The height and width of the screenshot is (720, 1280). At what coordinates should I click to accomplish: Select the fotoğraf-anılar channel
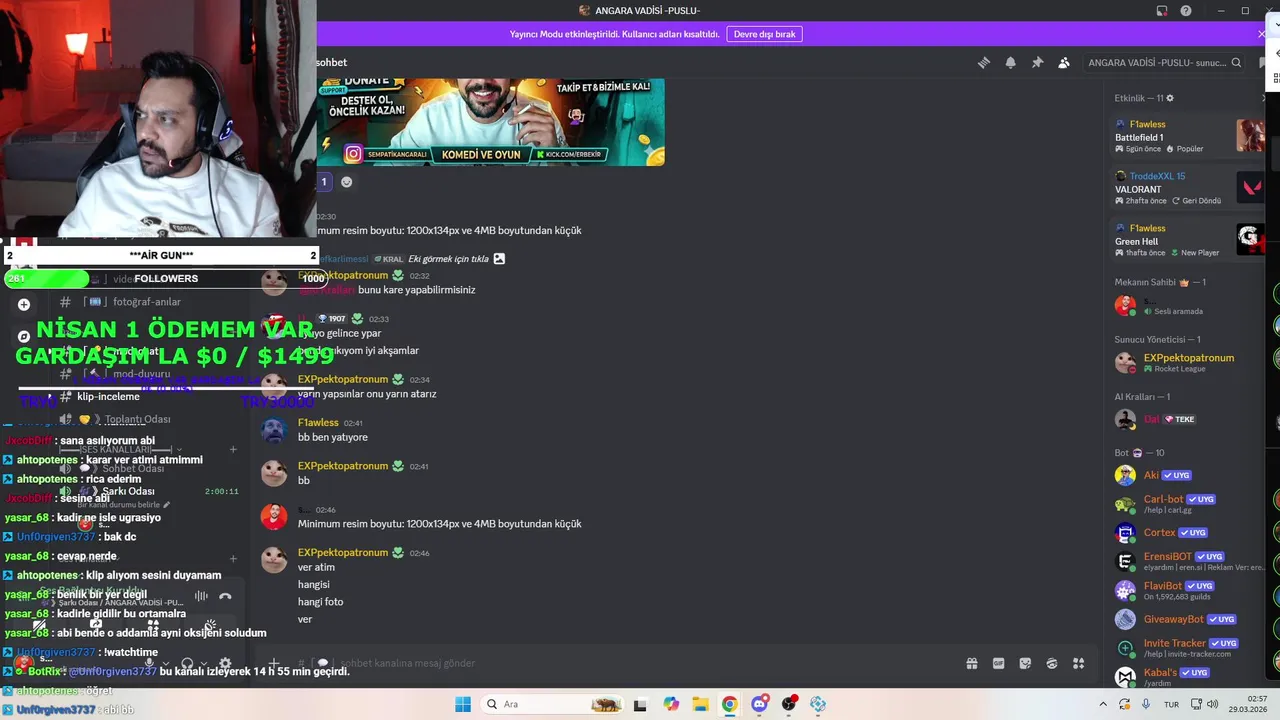coord(147,302)
